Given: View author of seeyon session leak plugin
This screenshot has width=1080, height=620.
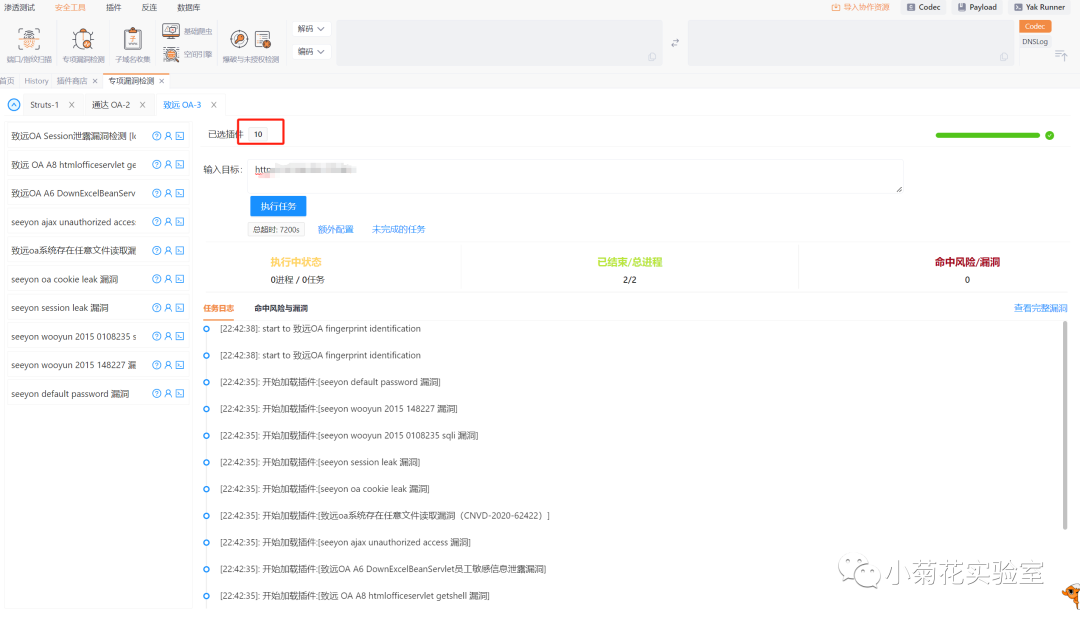Looking at the screenshot, I should [168, 308].
